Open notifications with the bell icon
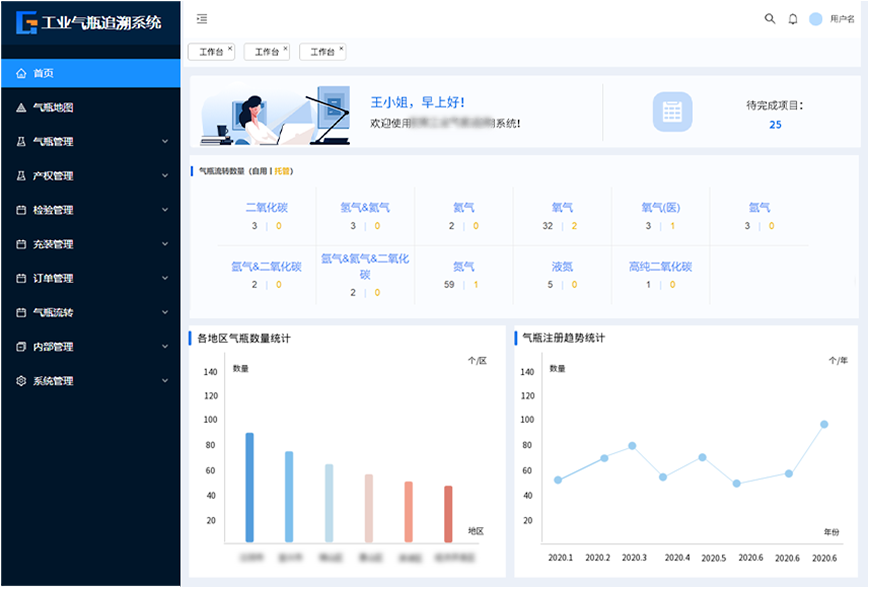 [x=793, y=19]
